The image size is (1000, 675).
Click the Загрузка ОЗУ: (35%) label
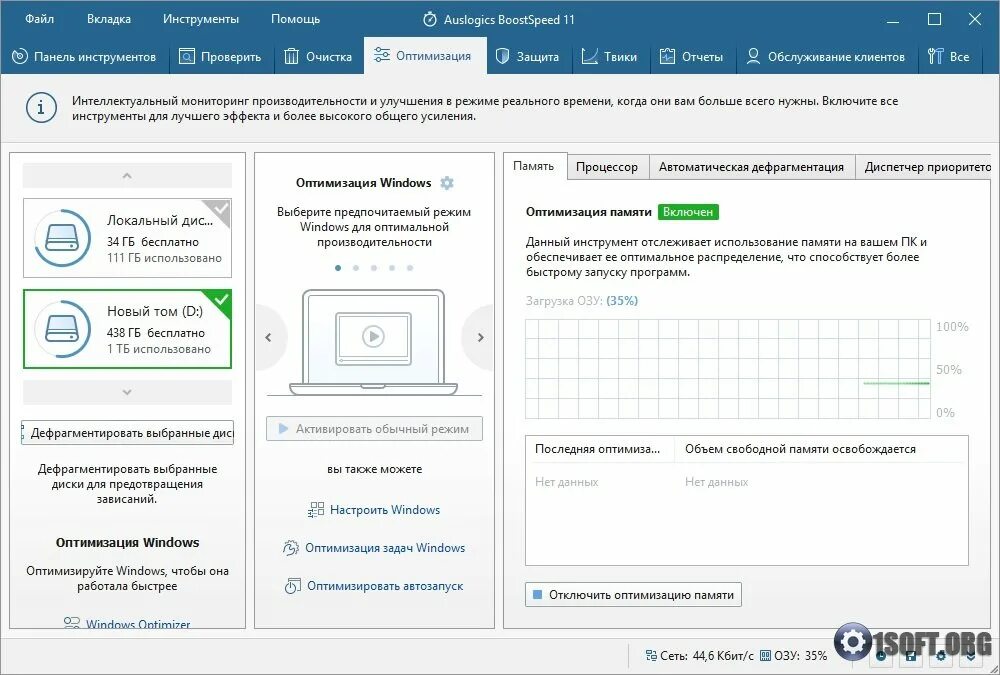pos(582,300)
